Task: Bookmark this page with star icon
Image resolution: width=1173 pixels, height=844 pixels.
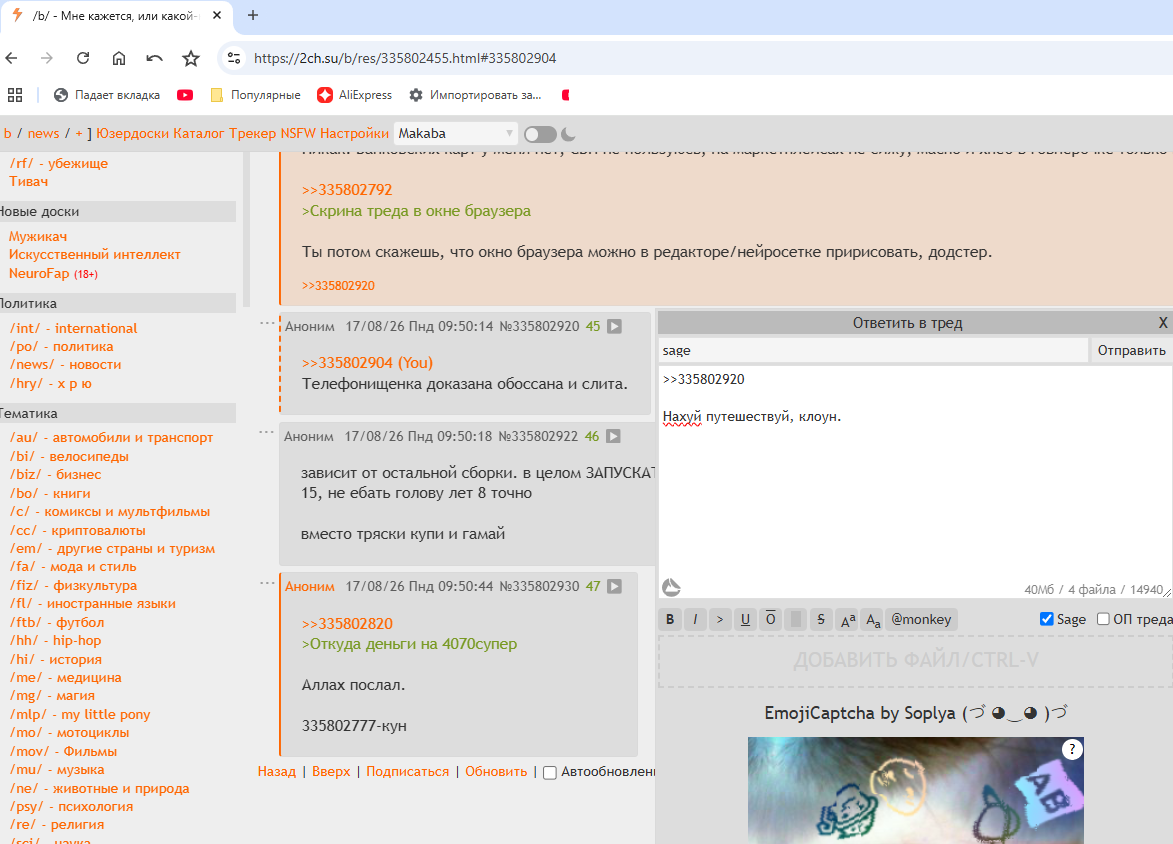Action: 191,58
